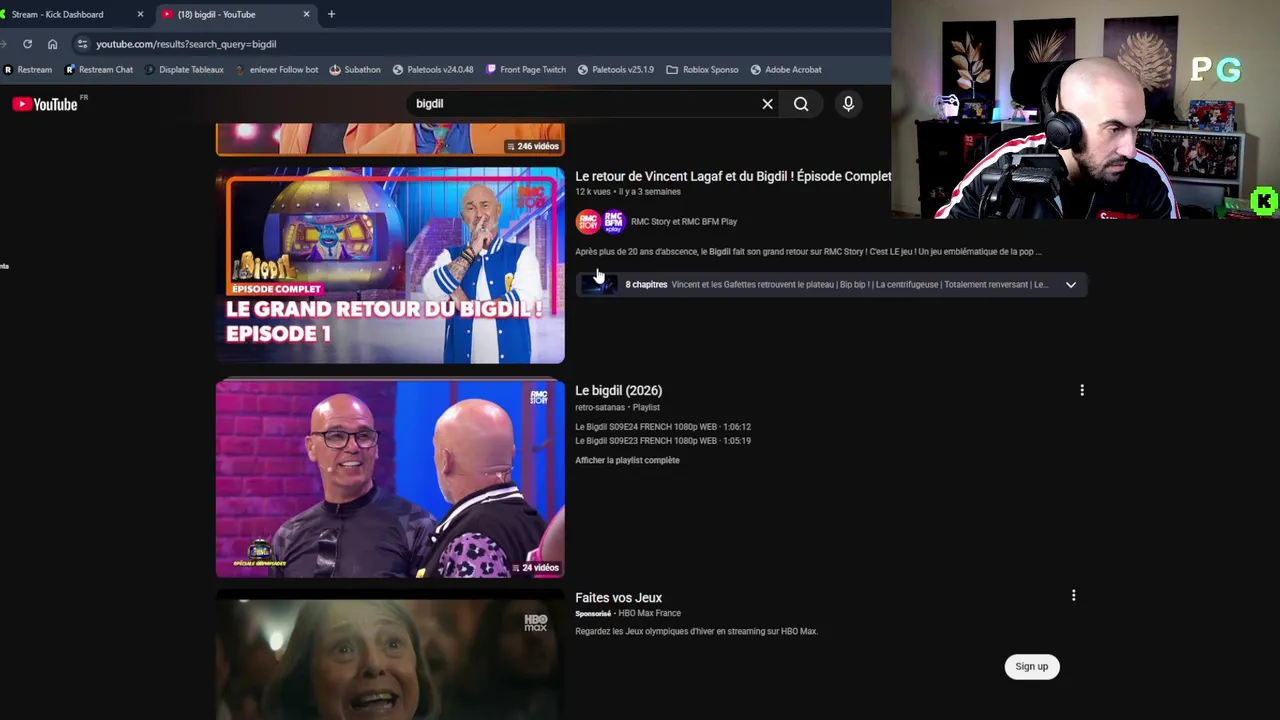Click the ad text Regardez les Jeux olympiques d'hiver
The width and height of the screenshot is (1280, 720).
[x=696, y=632]
